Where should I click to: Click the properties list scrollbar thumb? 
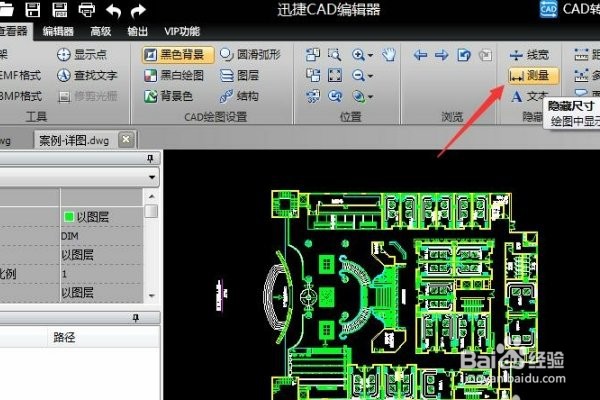click(152, 211)
